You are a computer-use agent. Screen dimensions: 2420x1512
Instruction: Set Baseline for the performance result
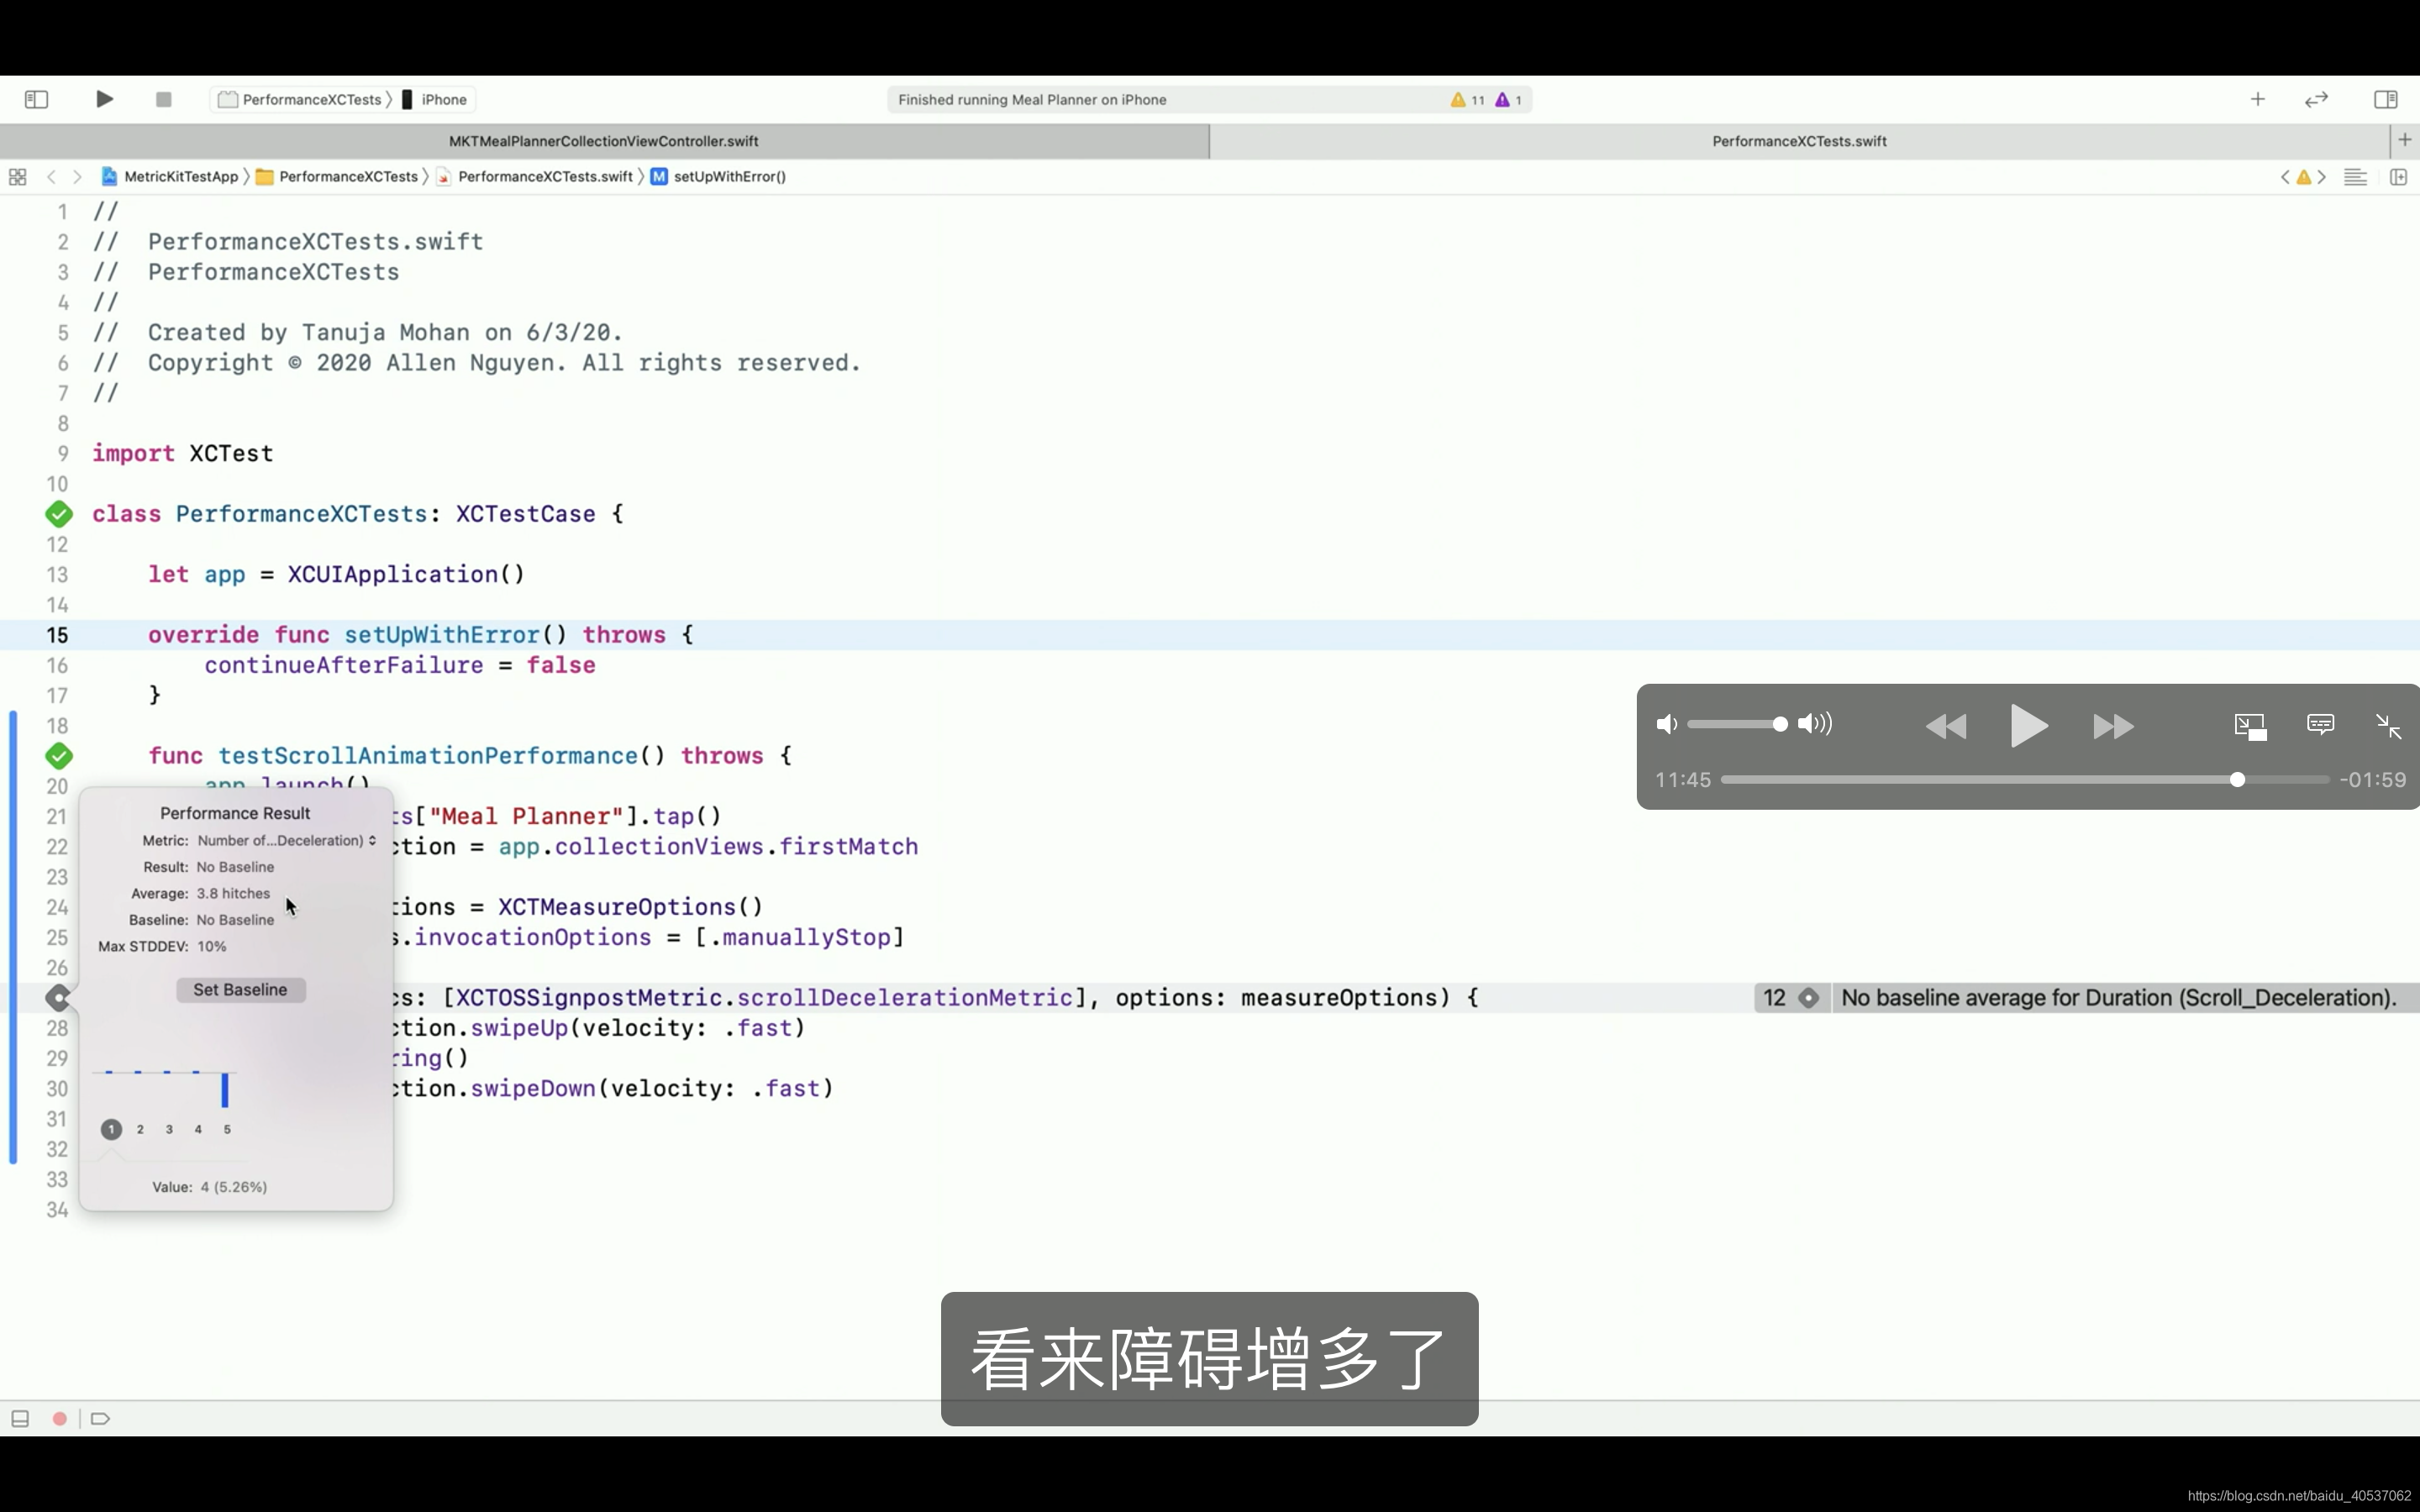click(240, 989)
